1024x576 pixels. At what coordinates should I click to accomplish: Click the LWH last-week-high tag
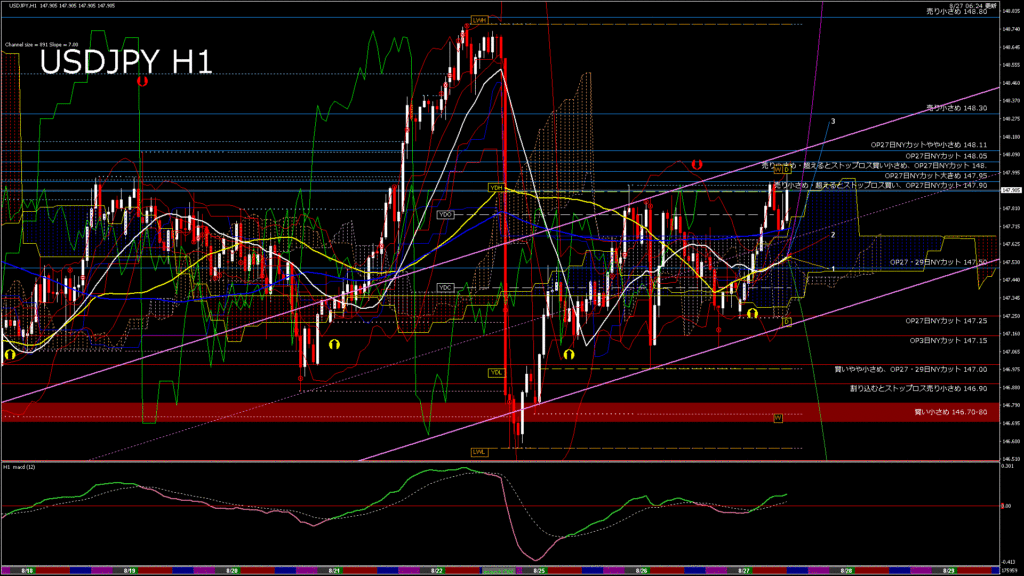pyautogui.click(x=480, y=20)
